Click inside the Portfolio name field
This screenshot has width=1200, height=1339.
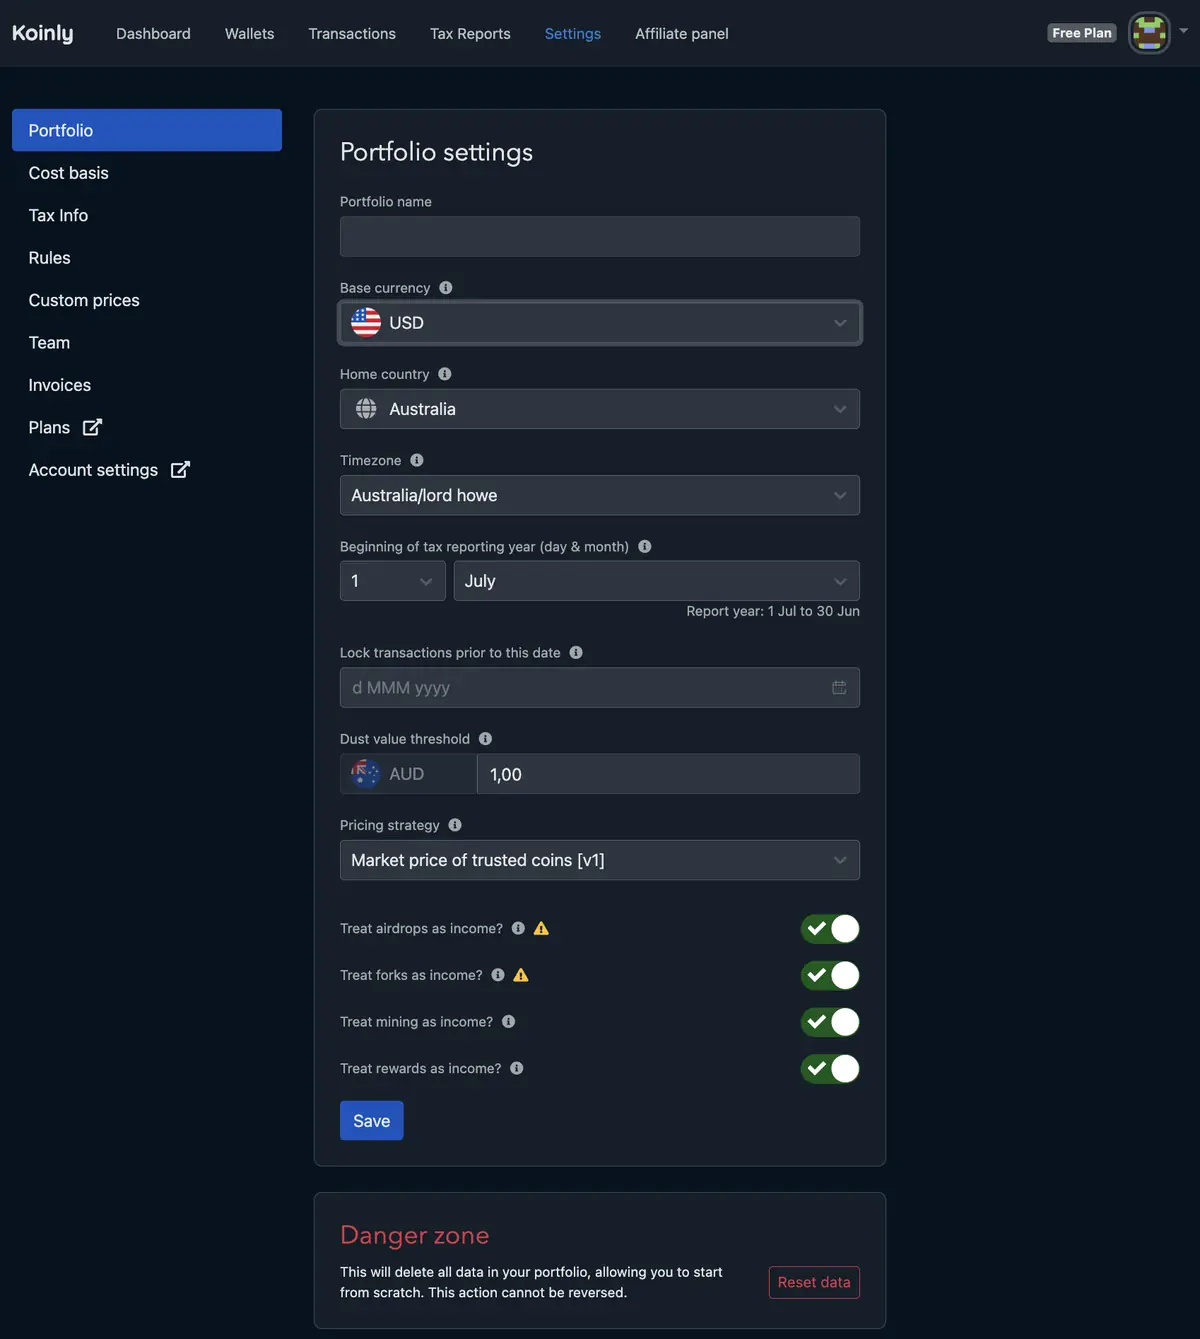tap(599, 236)
